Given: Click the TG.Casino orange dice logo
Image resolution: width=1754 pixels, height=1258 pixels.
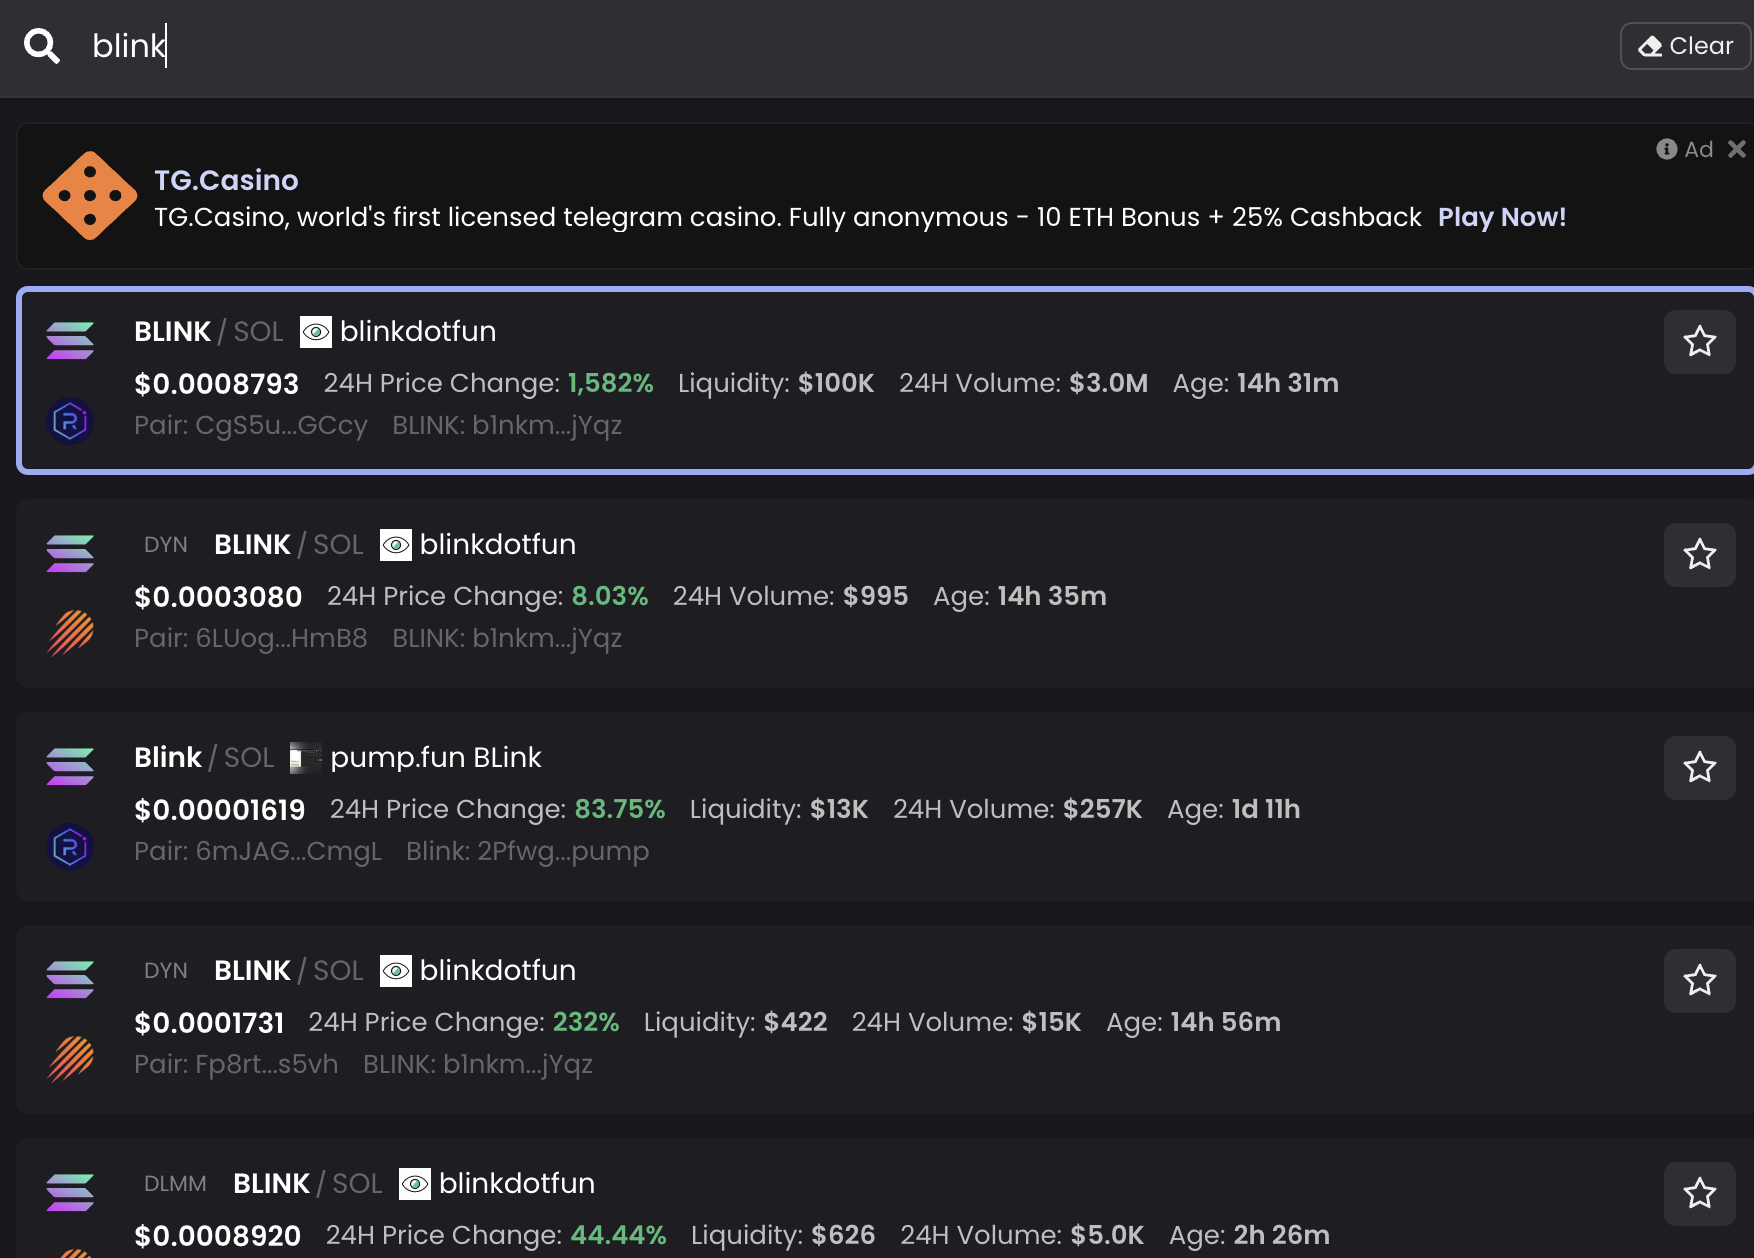Looking at the screenshot, I should [x=90, y=196].
